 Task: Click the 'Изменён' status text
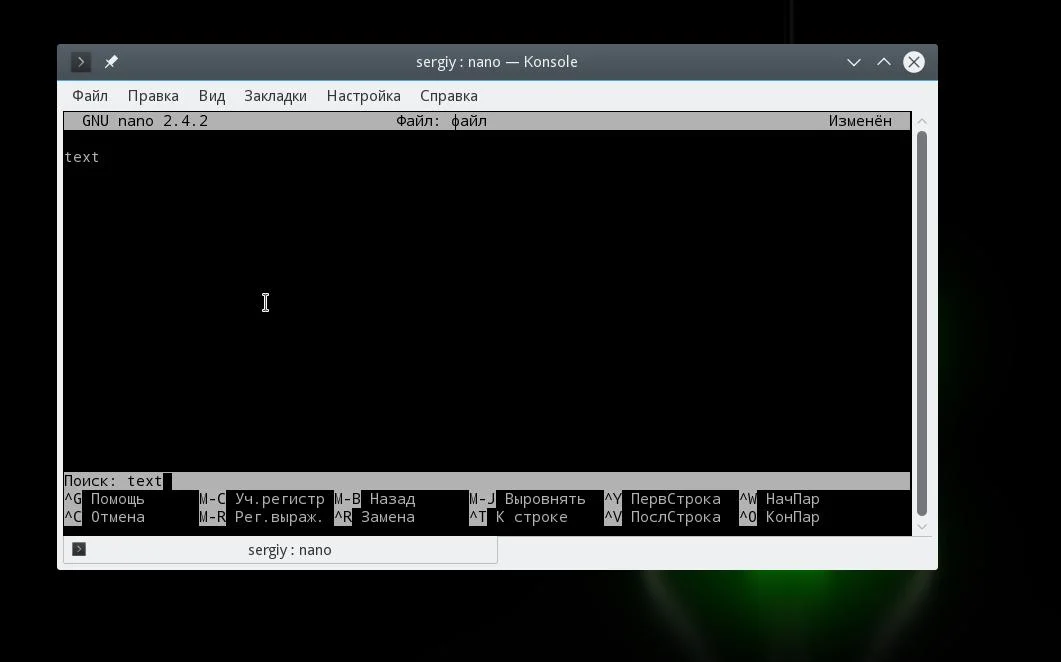tap(860, 121)
